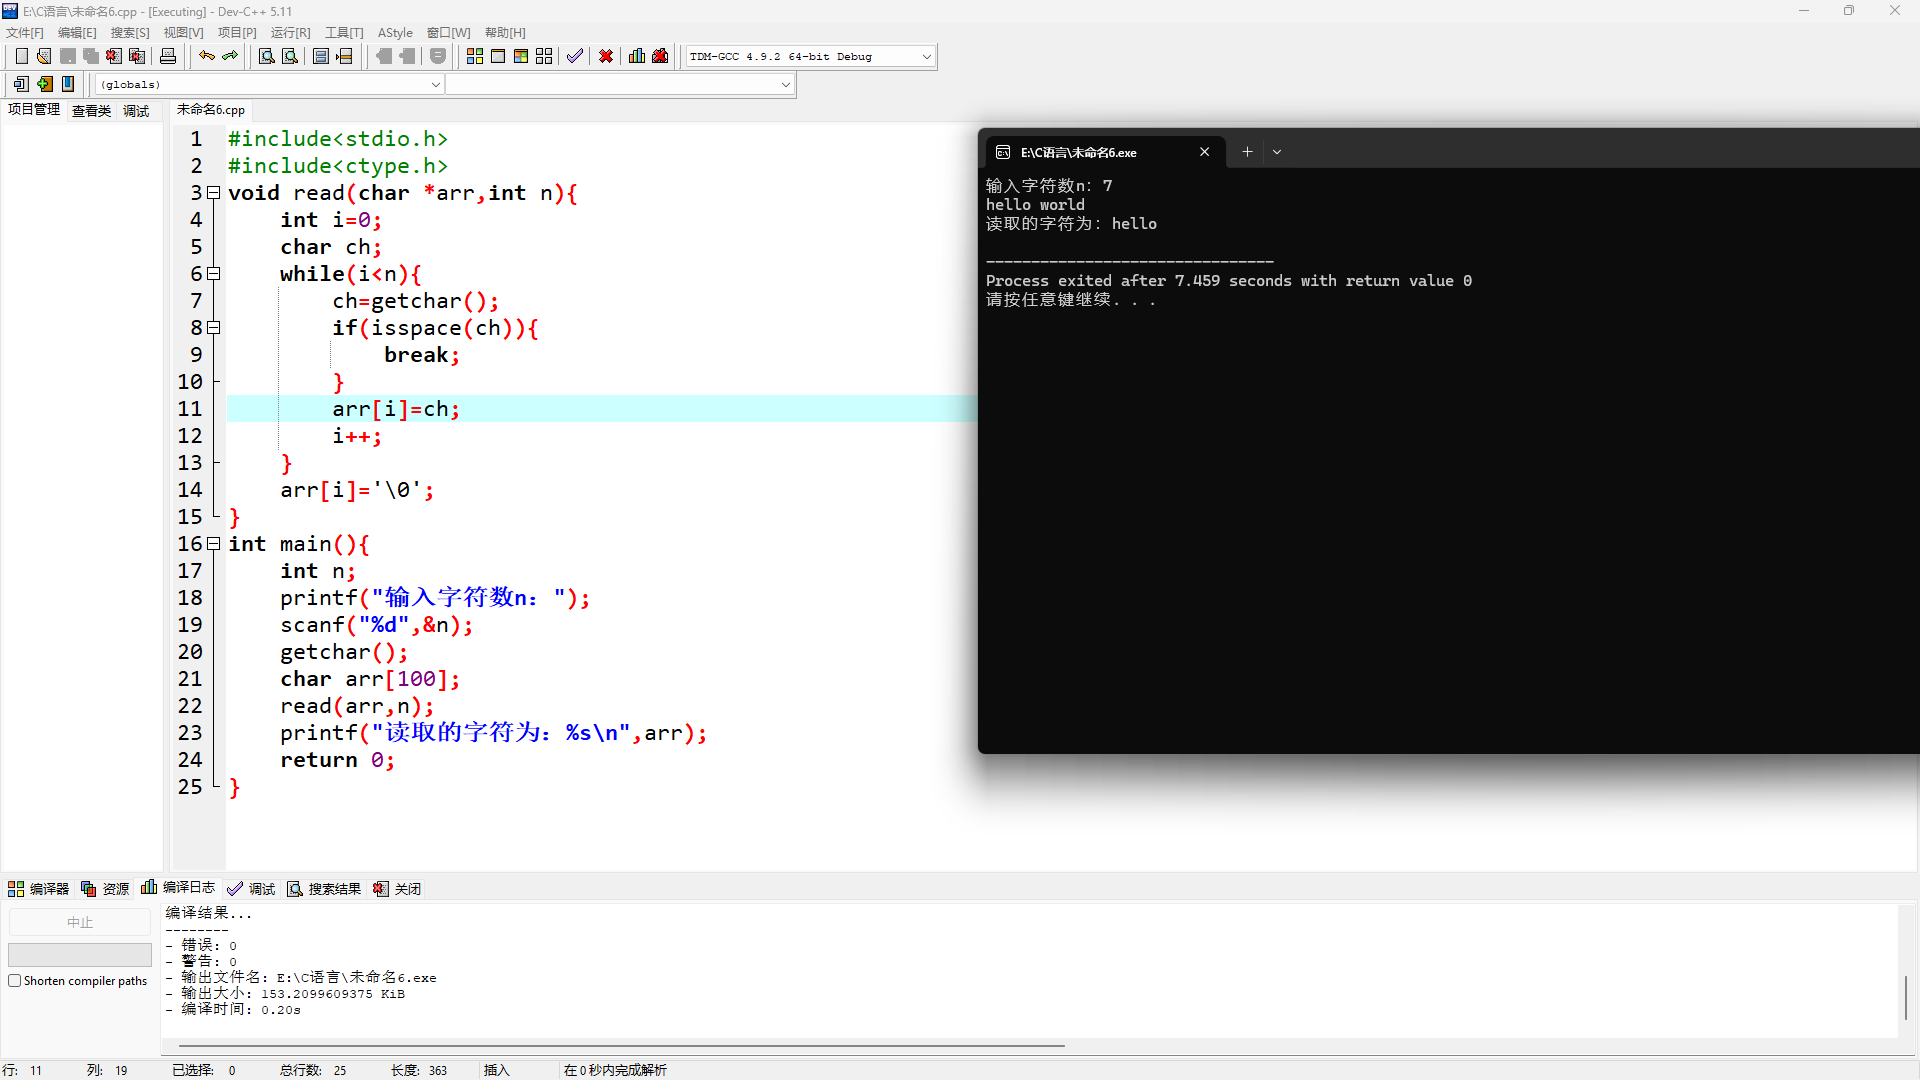Click the Compile icon in toolbar
The image size is (1920, 1080).
475,56
